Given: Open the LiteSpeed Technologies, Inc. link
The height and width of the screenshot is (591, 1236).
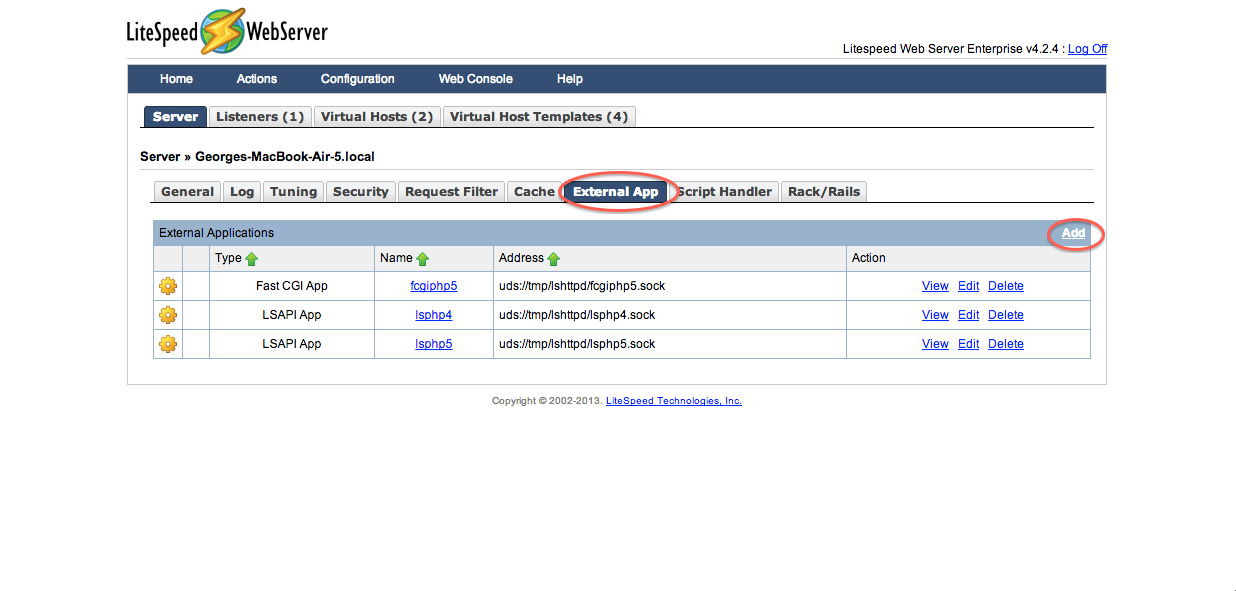Looking at the screenshot, I should tap(674, 401).
